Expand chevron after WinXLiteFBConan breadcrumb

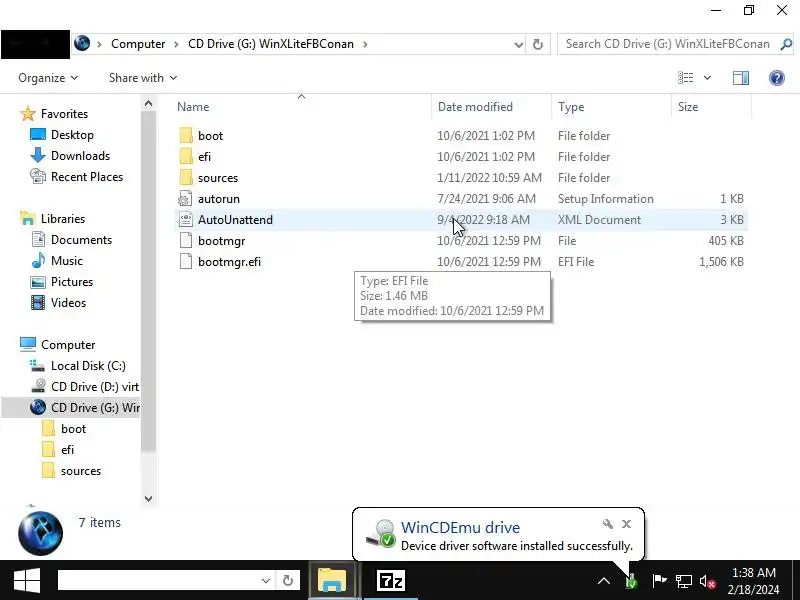click(x=365, y=44)
